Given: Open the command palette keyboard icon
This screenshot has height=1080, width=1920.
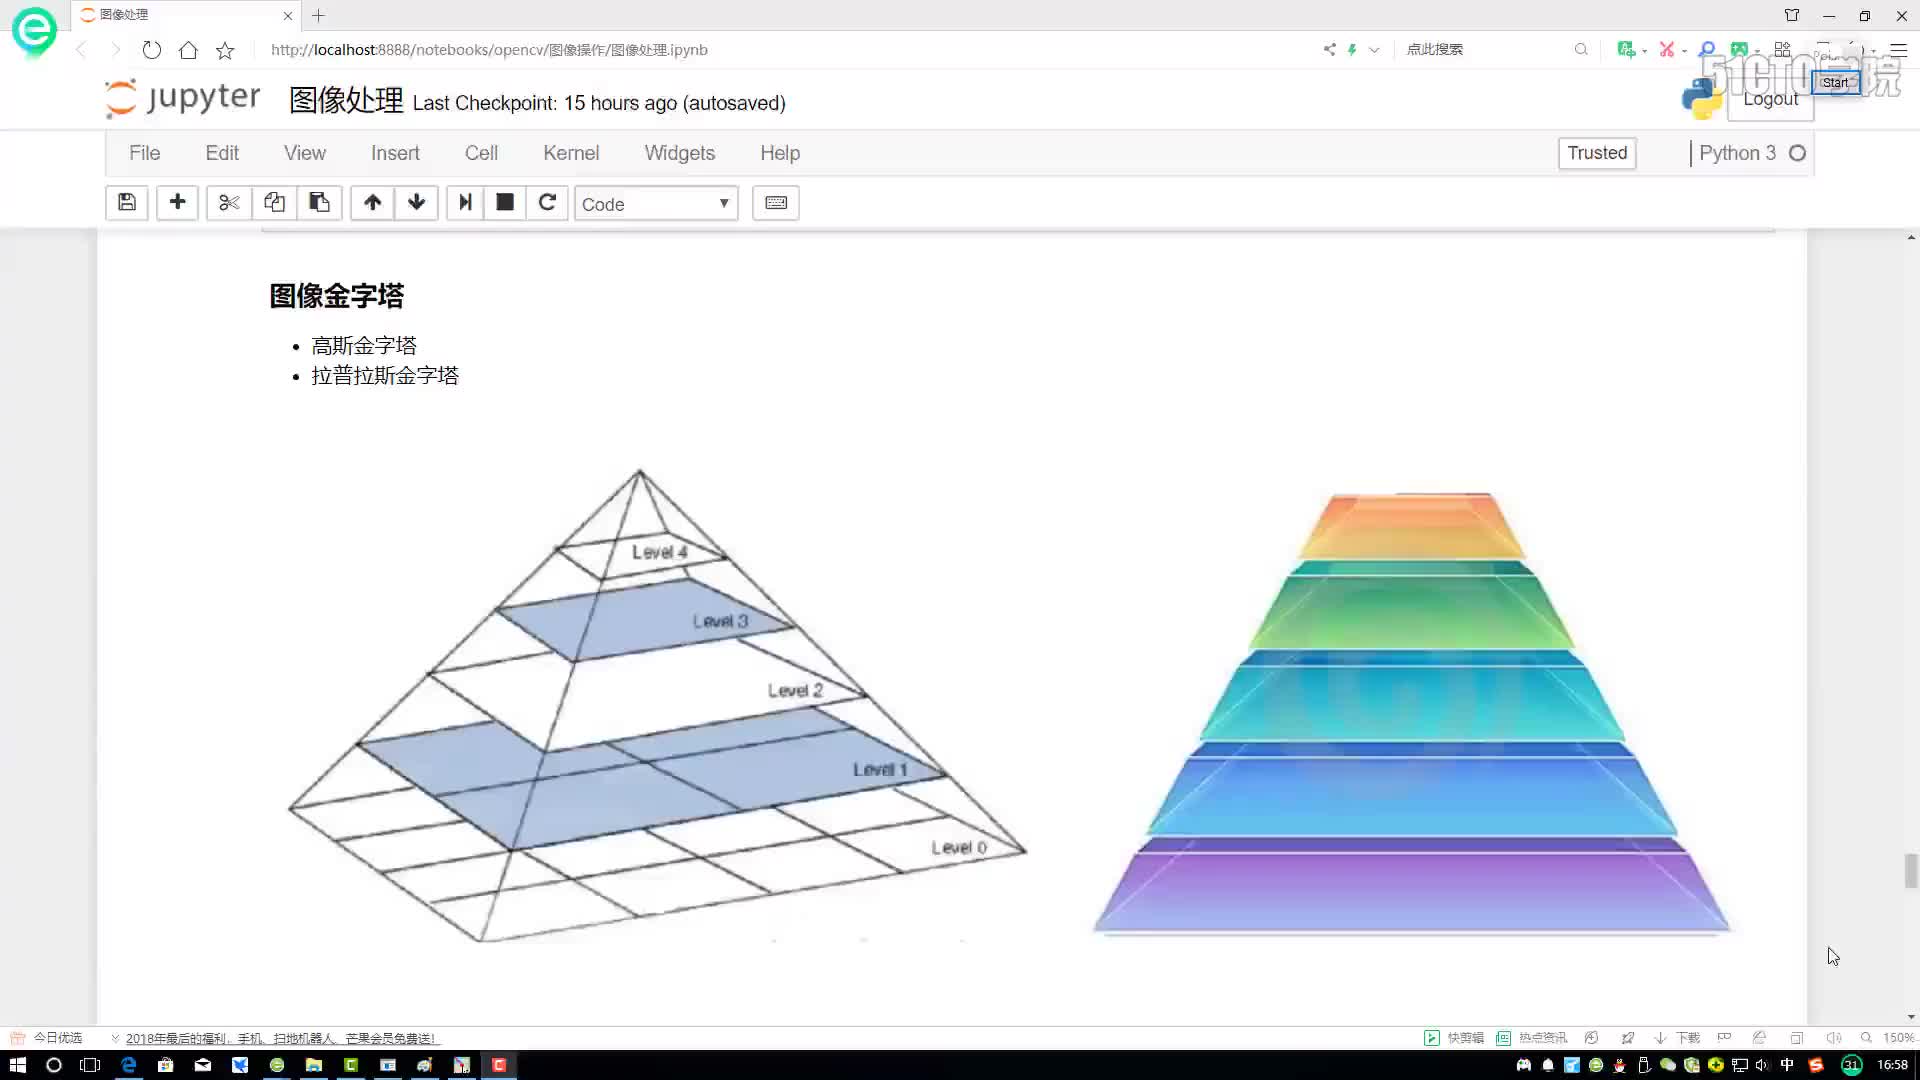Looking at the screenshot, I should coord(775,203).
